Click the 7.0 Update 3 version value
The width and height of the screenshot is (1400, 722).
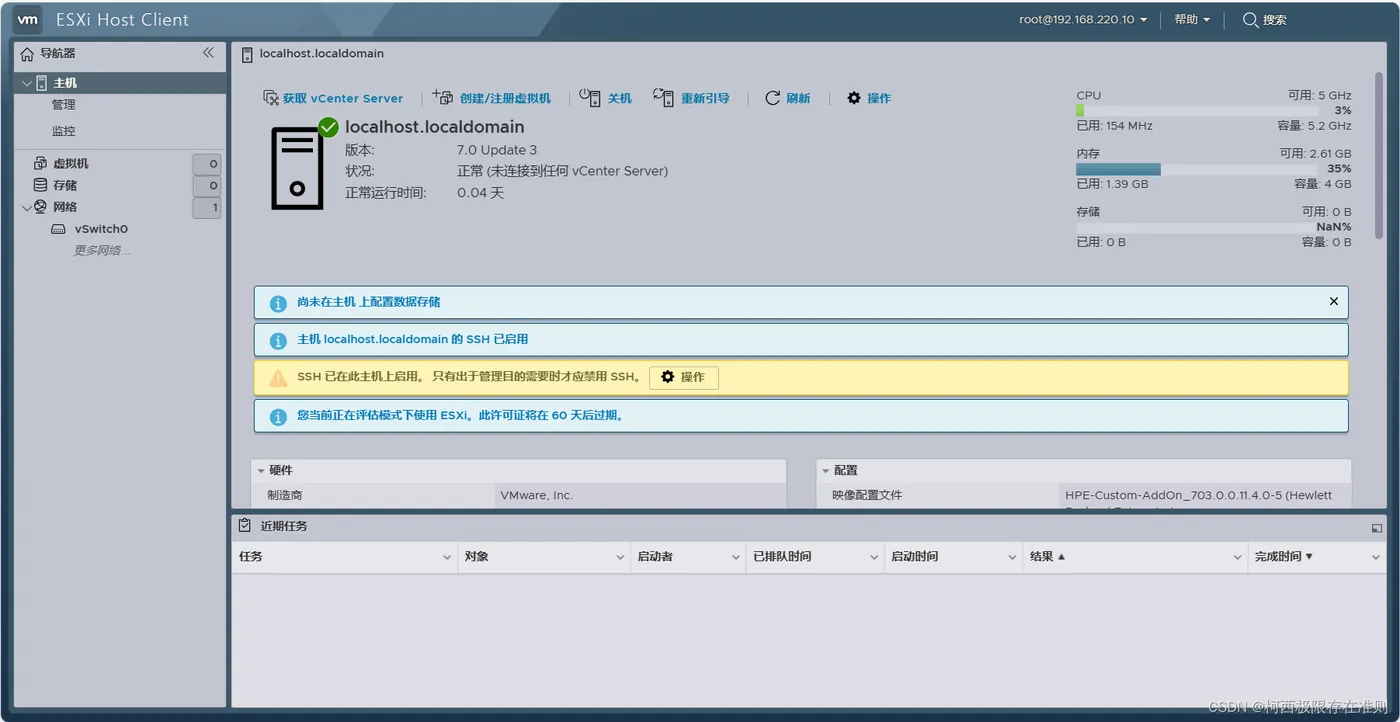(x=497, y=150)
